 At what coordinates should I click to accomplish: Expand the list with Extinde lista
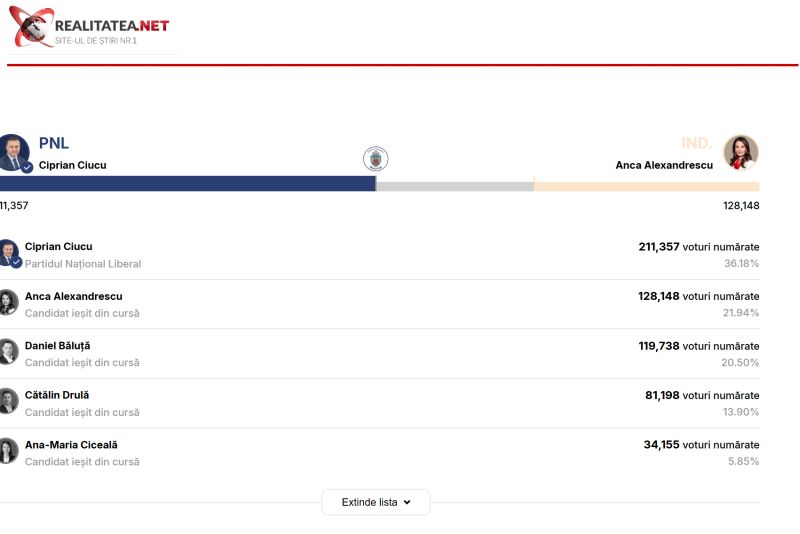[x=369, y=502]
